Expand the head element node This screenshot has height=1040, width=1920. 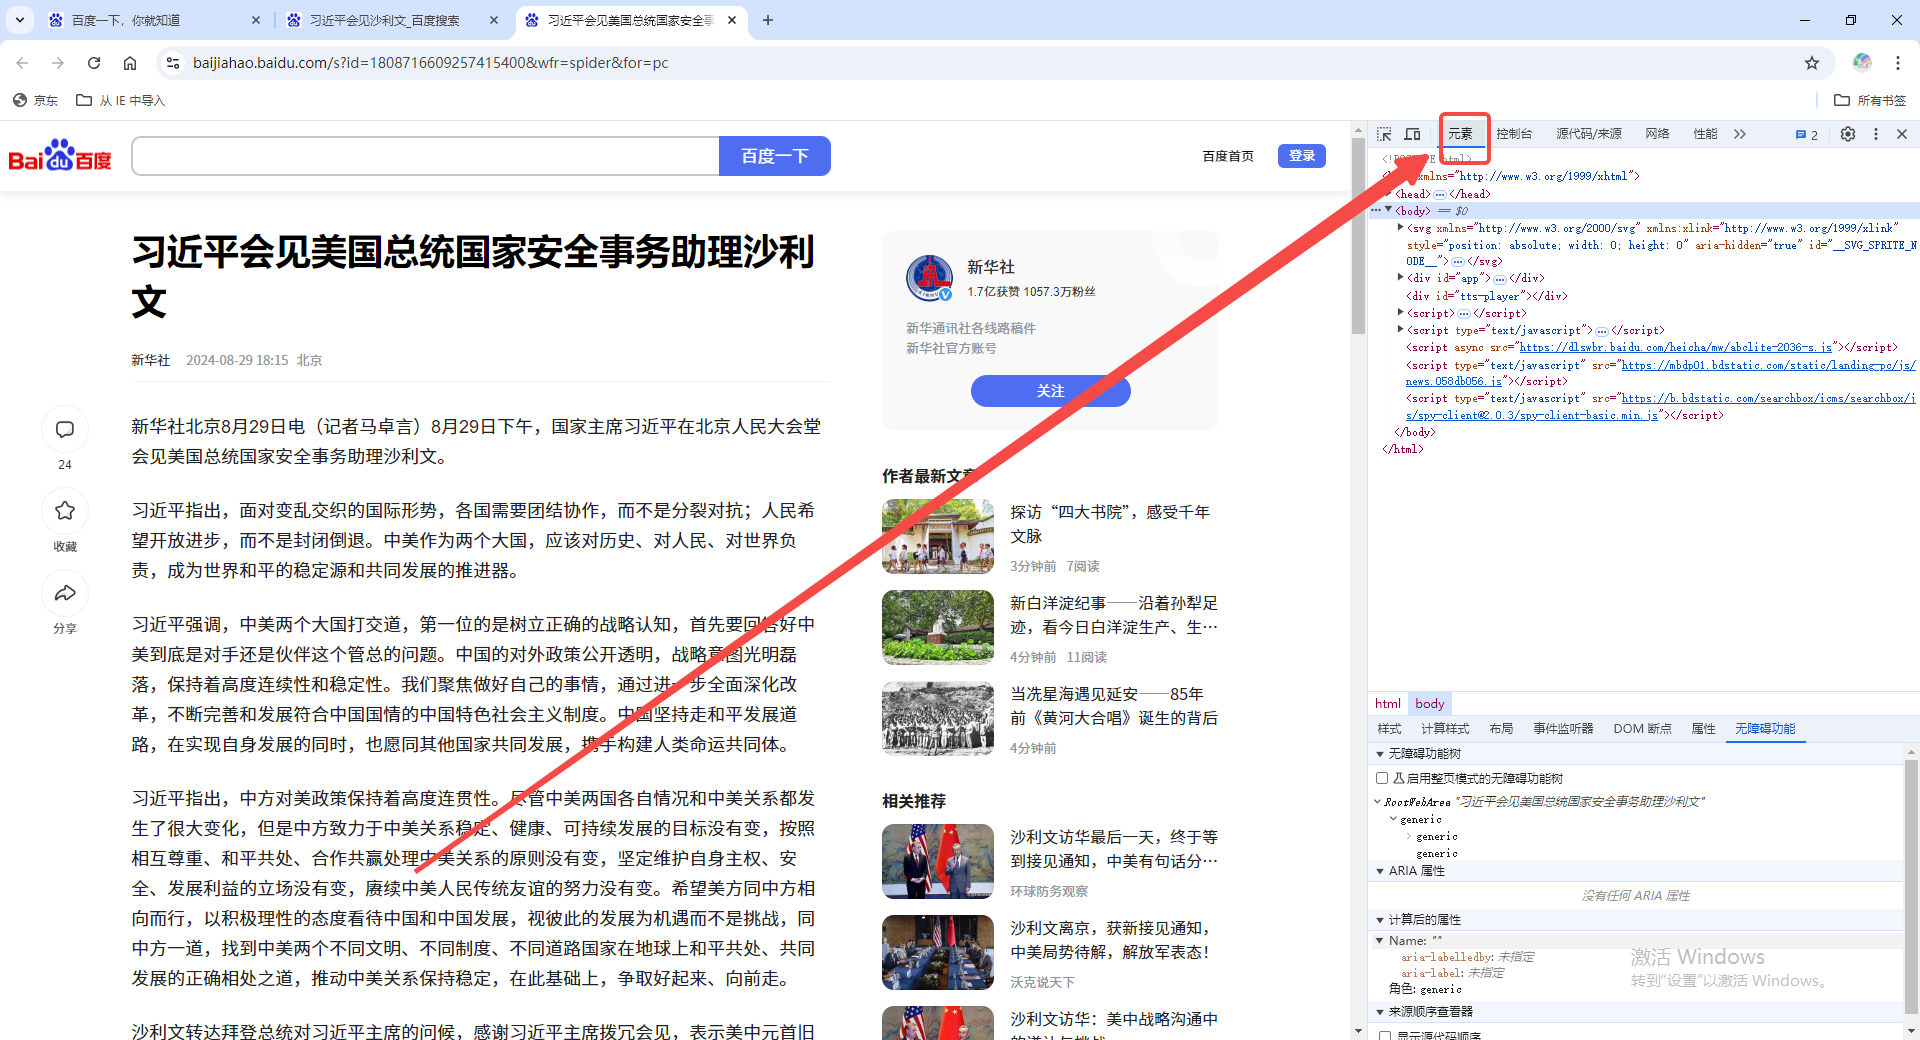tap(1390, 194)
